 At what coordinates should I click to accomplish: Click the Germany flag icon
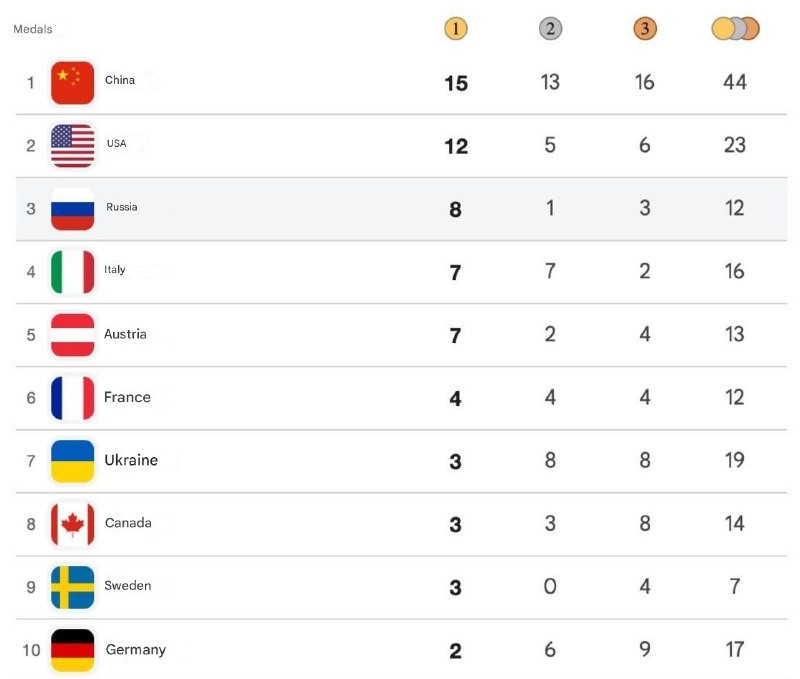pyautogui.click(x=73, y=650)
